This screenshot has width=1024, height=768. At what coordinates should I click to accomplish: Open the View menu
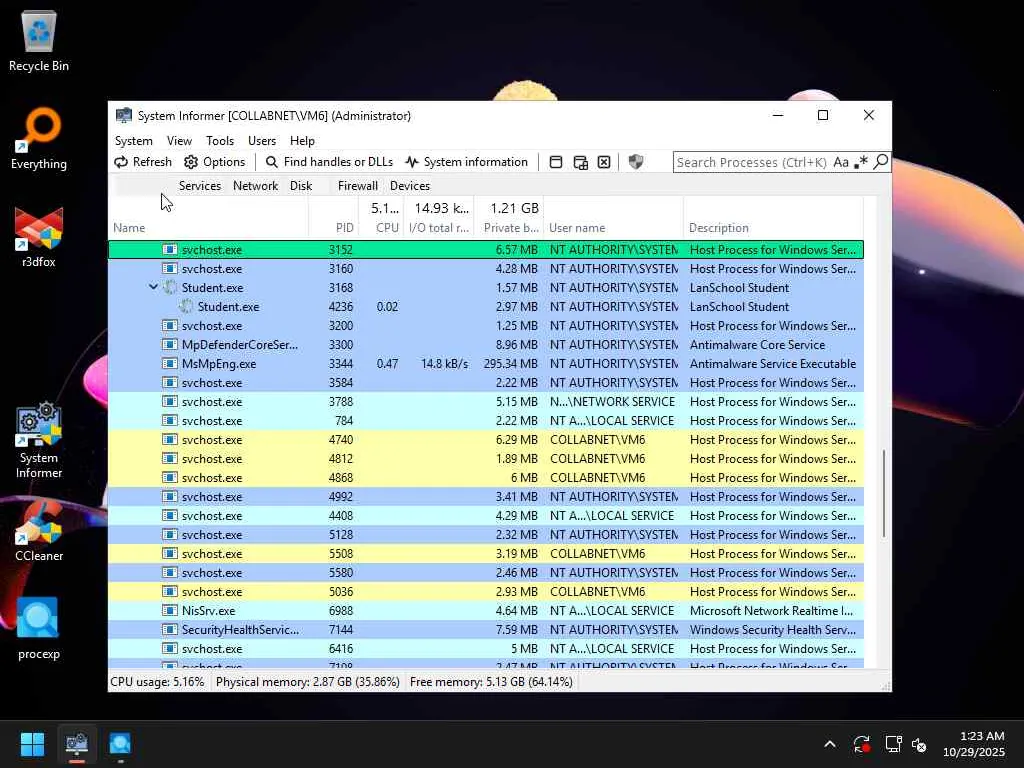point(179,140)
